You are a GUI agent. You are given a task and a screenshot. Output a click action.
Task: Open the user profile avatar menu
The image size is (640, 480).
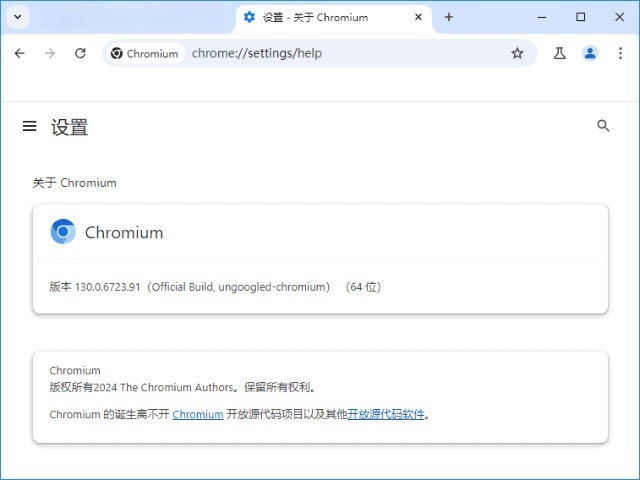pyautogui.click(x=590, y=53)
